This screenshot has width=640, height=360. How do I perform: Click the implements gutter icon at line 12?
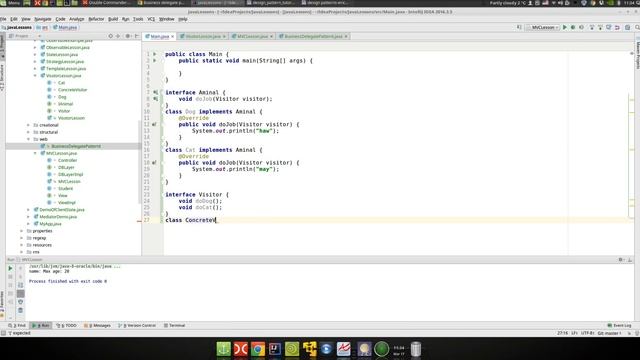coord(154,124)
